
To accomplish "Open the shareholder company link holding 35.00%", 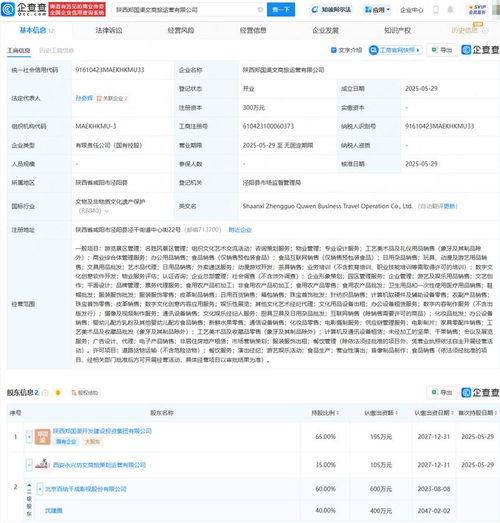I will click(99, 465).
